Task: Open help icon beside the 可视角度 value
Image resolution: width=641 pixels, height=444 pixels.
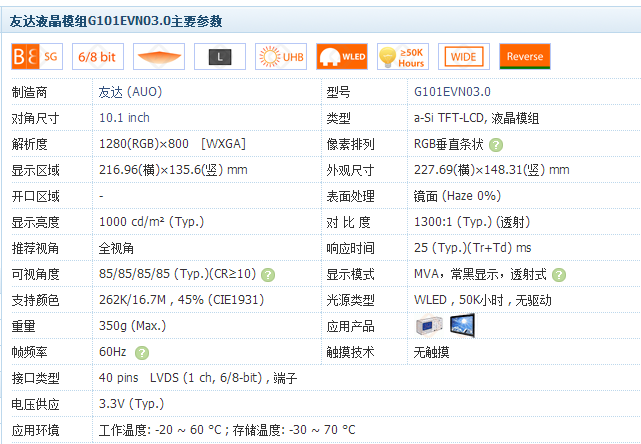Action: pos(268,274)
